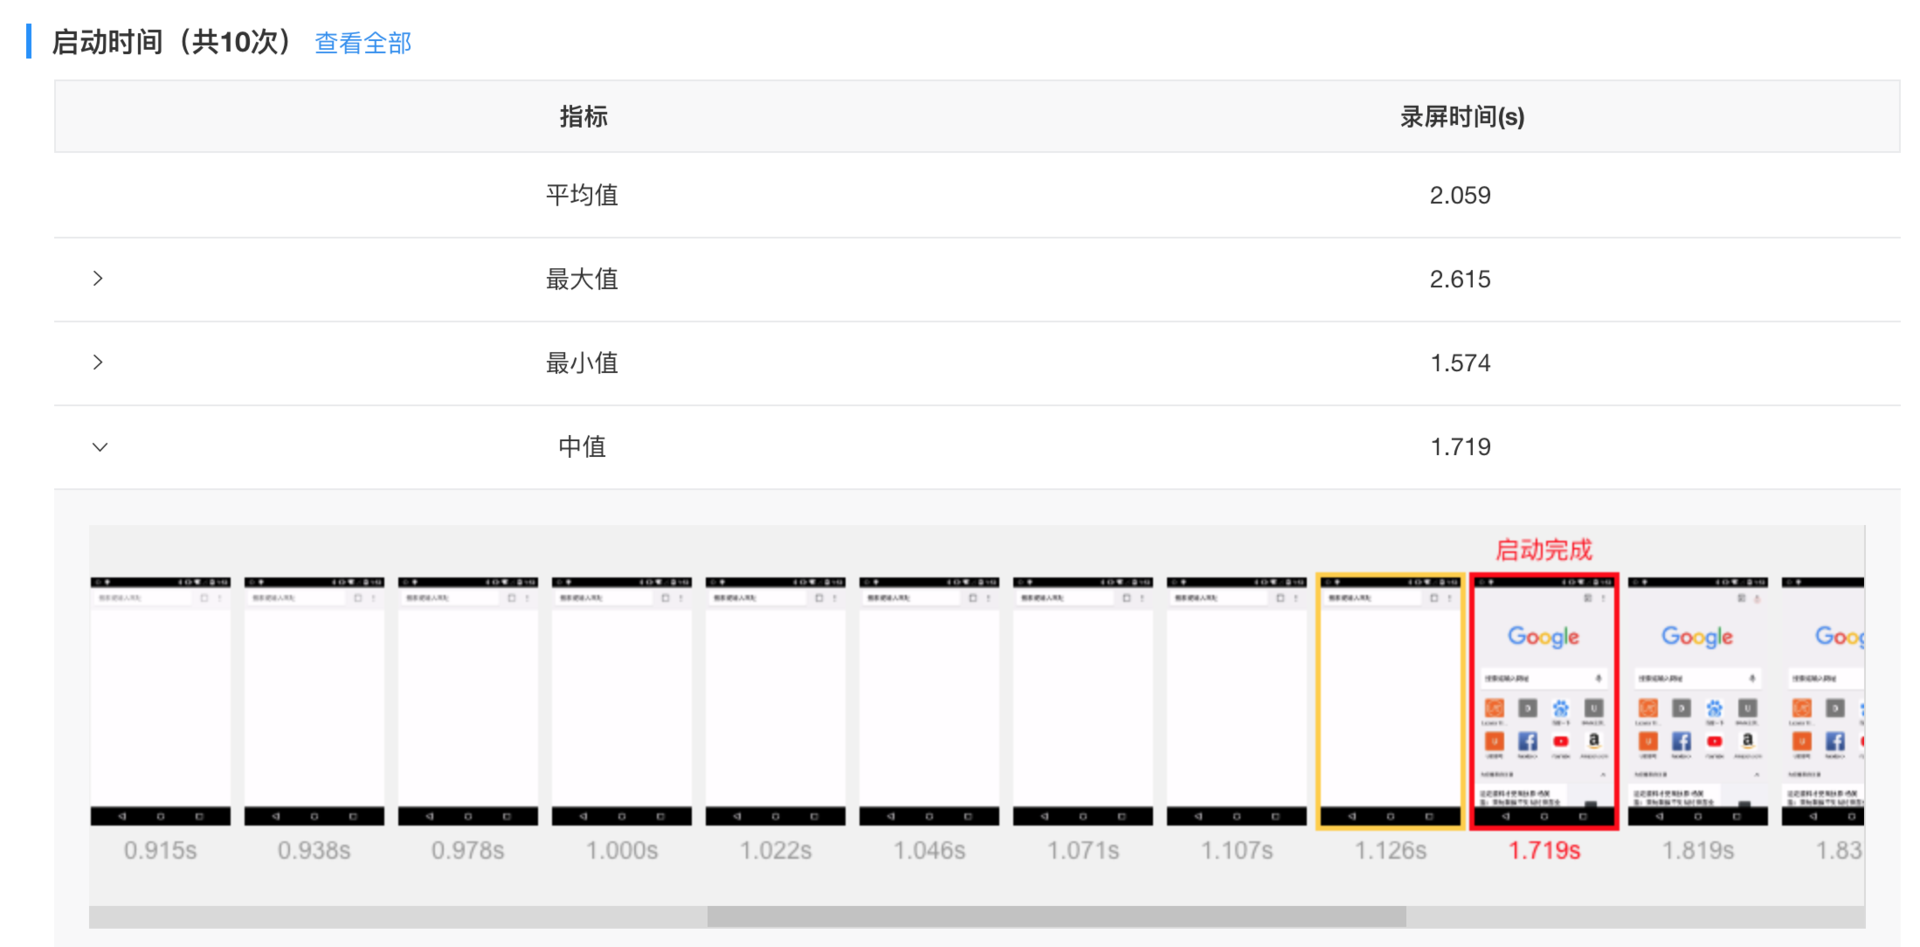The image size is (1920, 947).
Task: Select the frame thumbnail at 1.022s
Action: coord(775,700)
